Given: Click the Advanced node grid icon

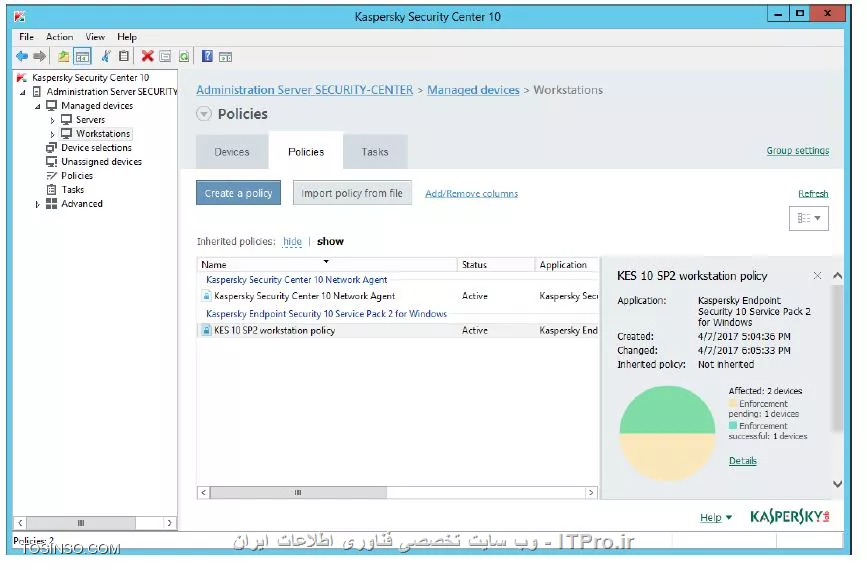Looking at the screenshot, I should (51, 203).
